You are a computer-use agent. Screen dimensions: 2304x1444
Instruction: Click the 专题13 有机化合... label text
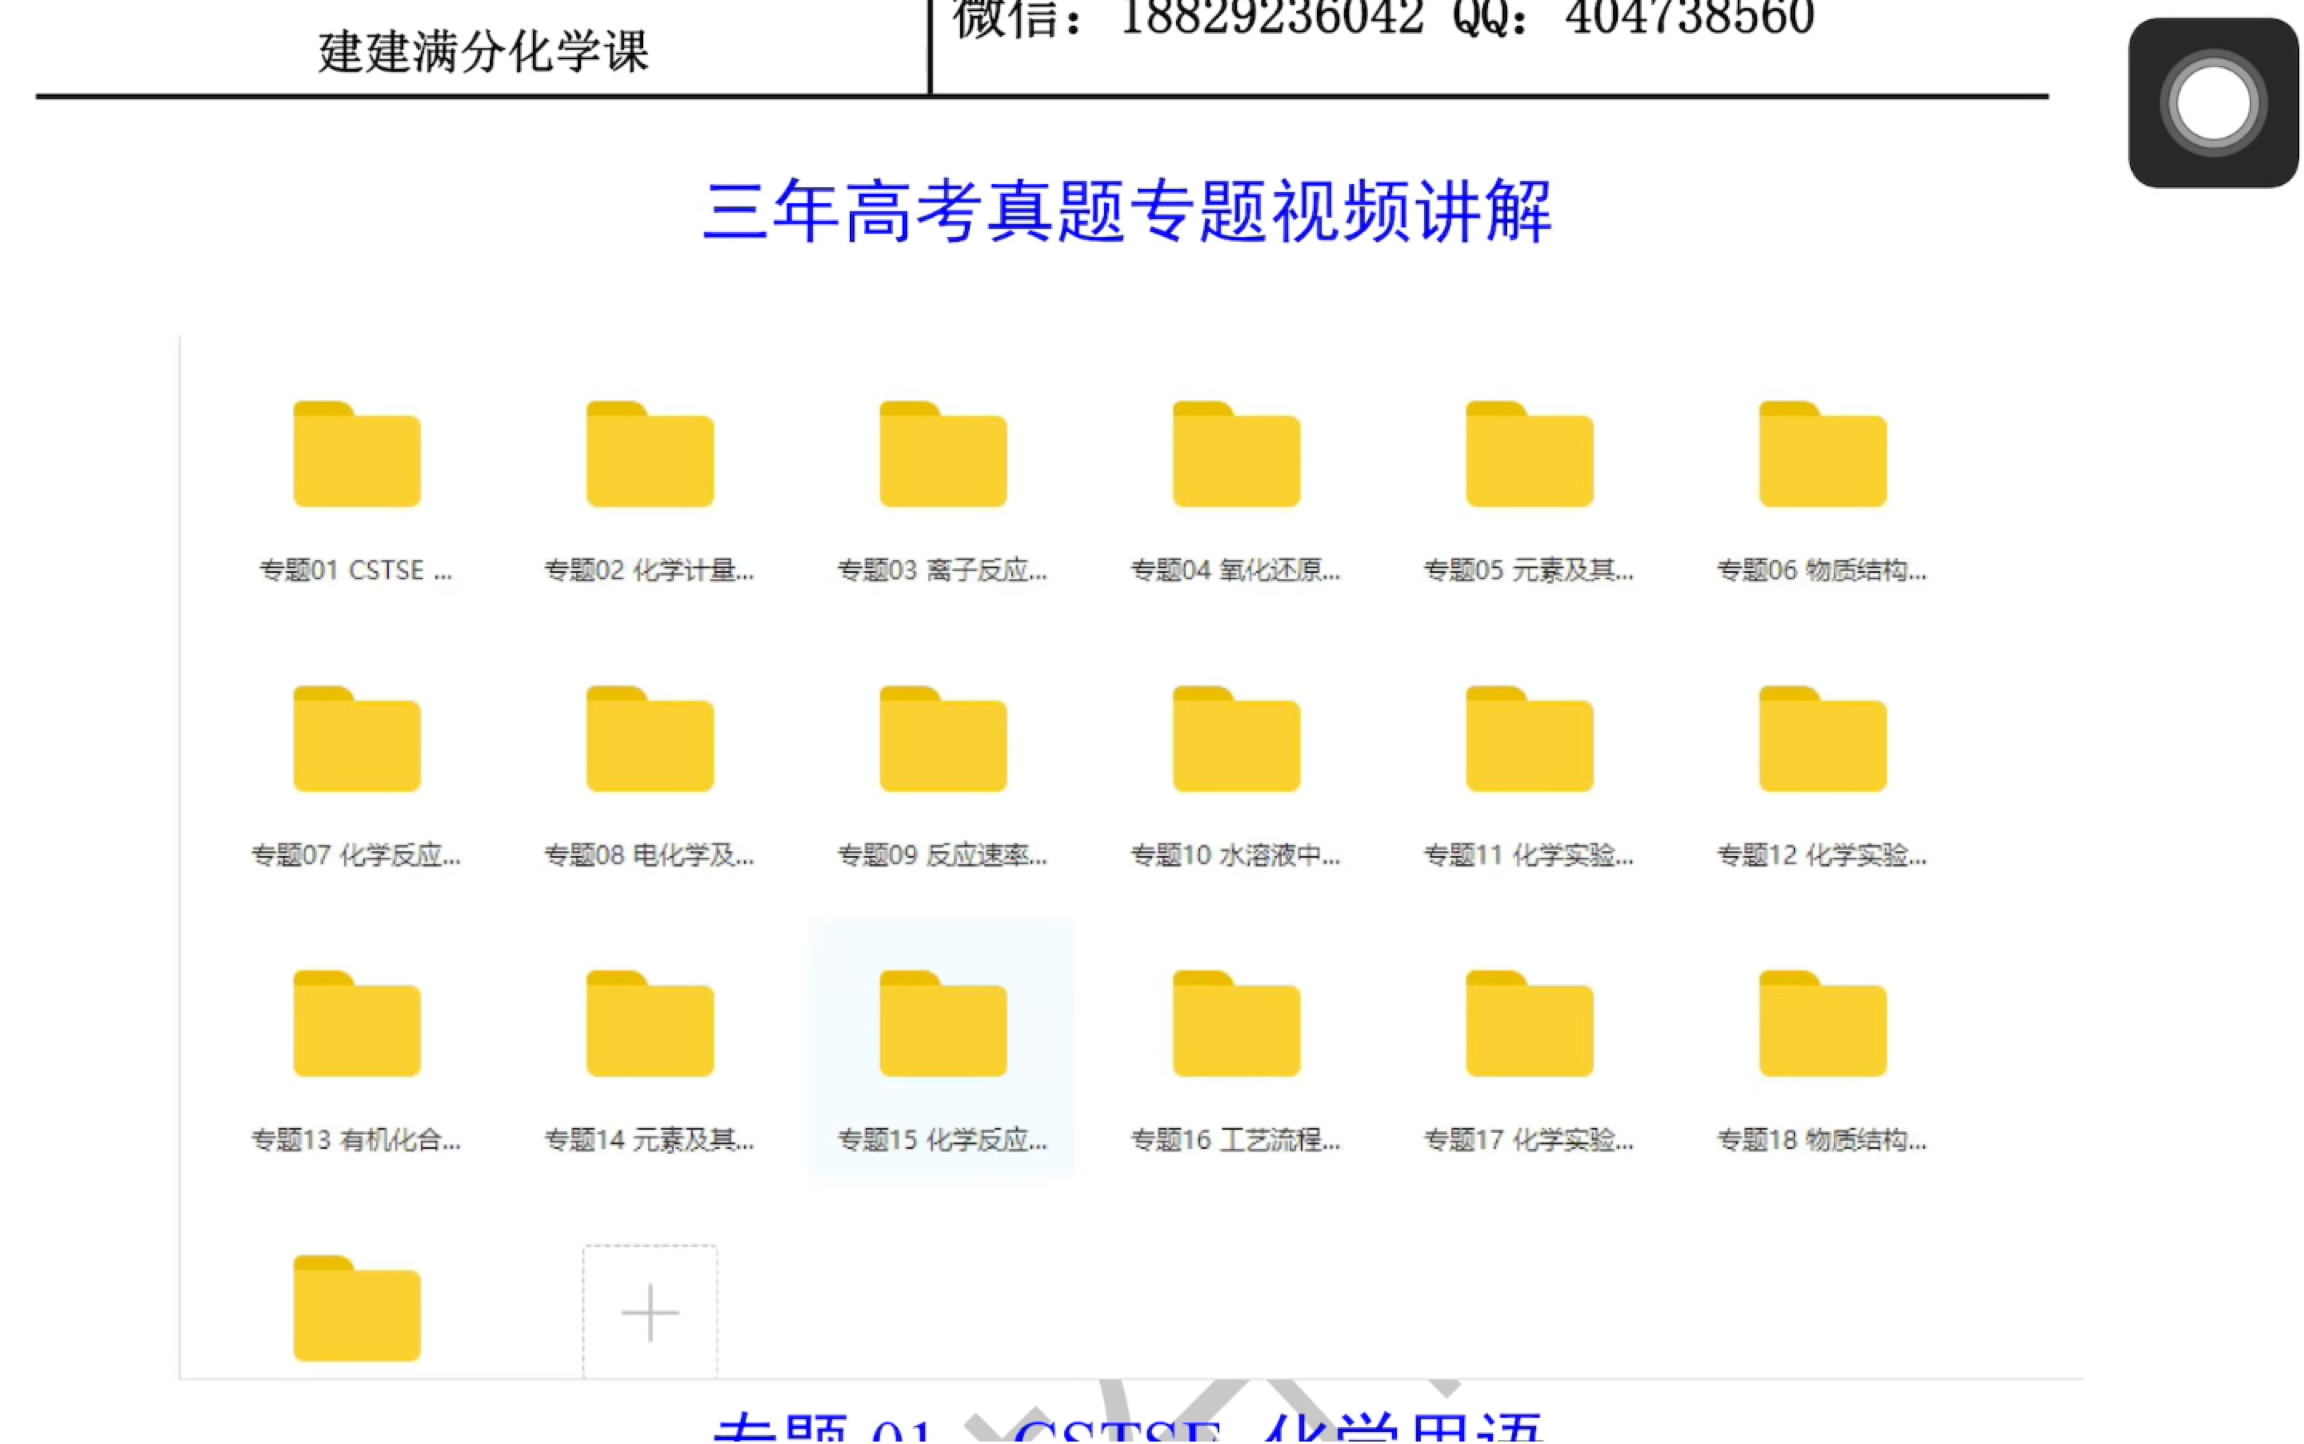coord(356,1140)
